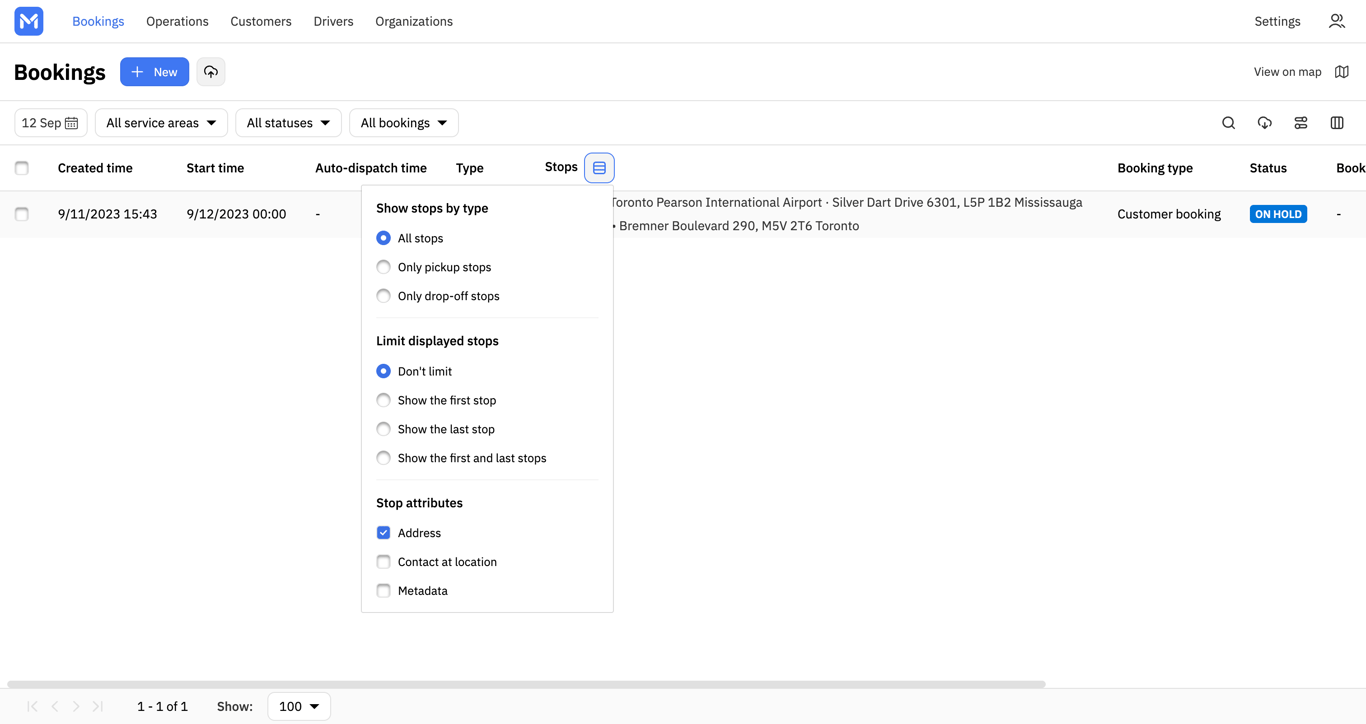Uncheck the Address attribute checkbox
The image size is (1366, 724).
(383, 533)
